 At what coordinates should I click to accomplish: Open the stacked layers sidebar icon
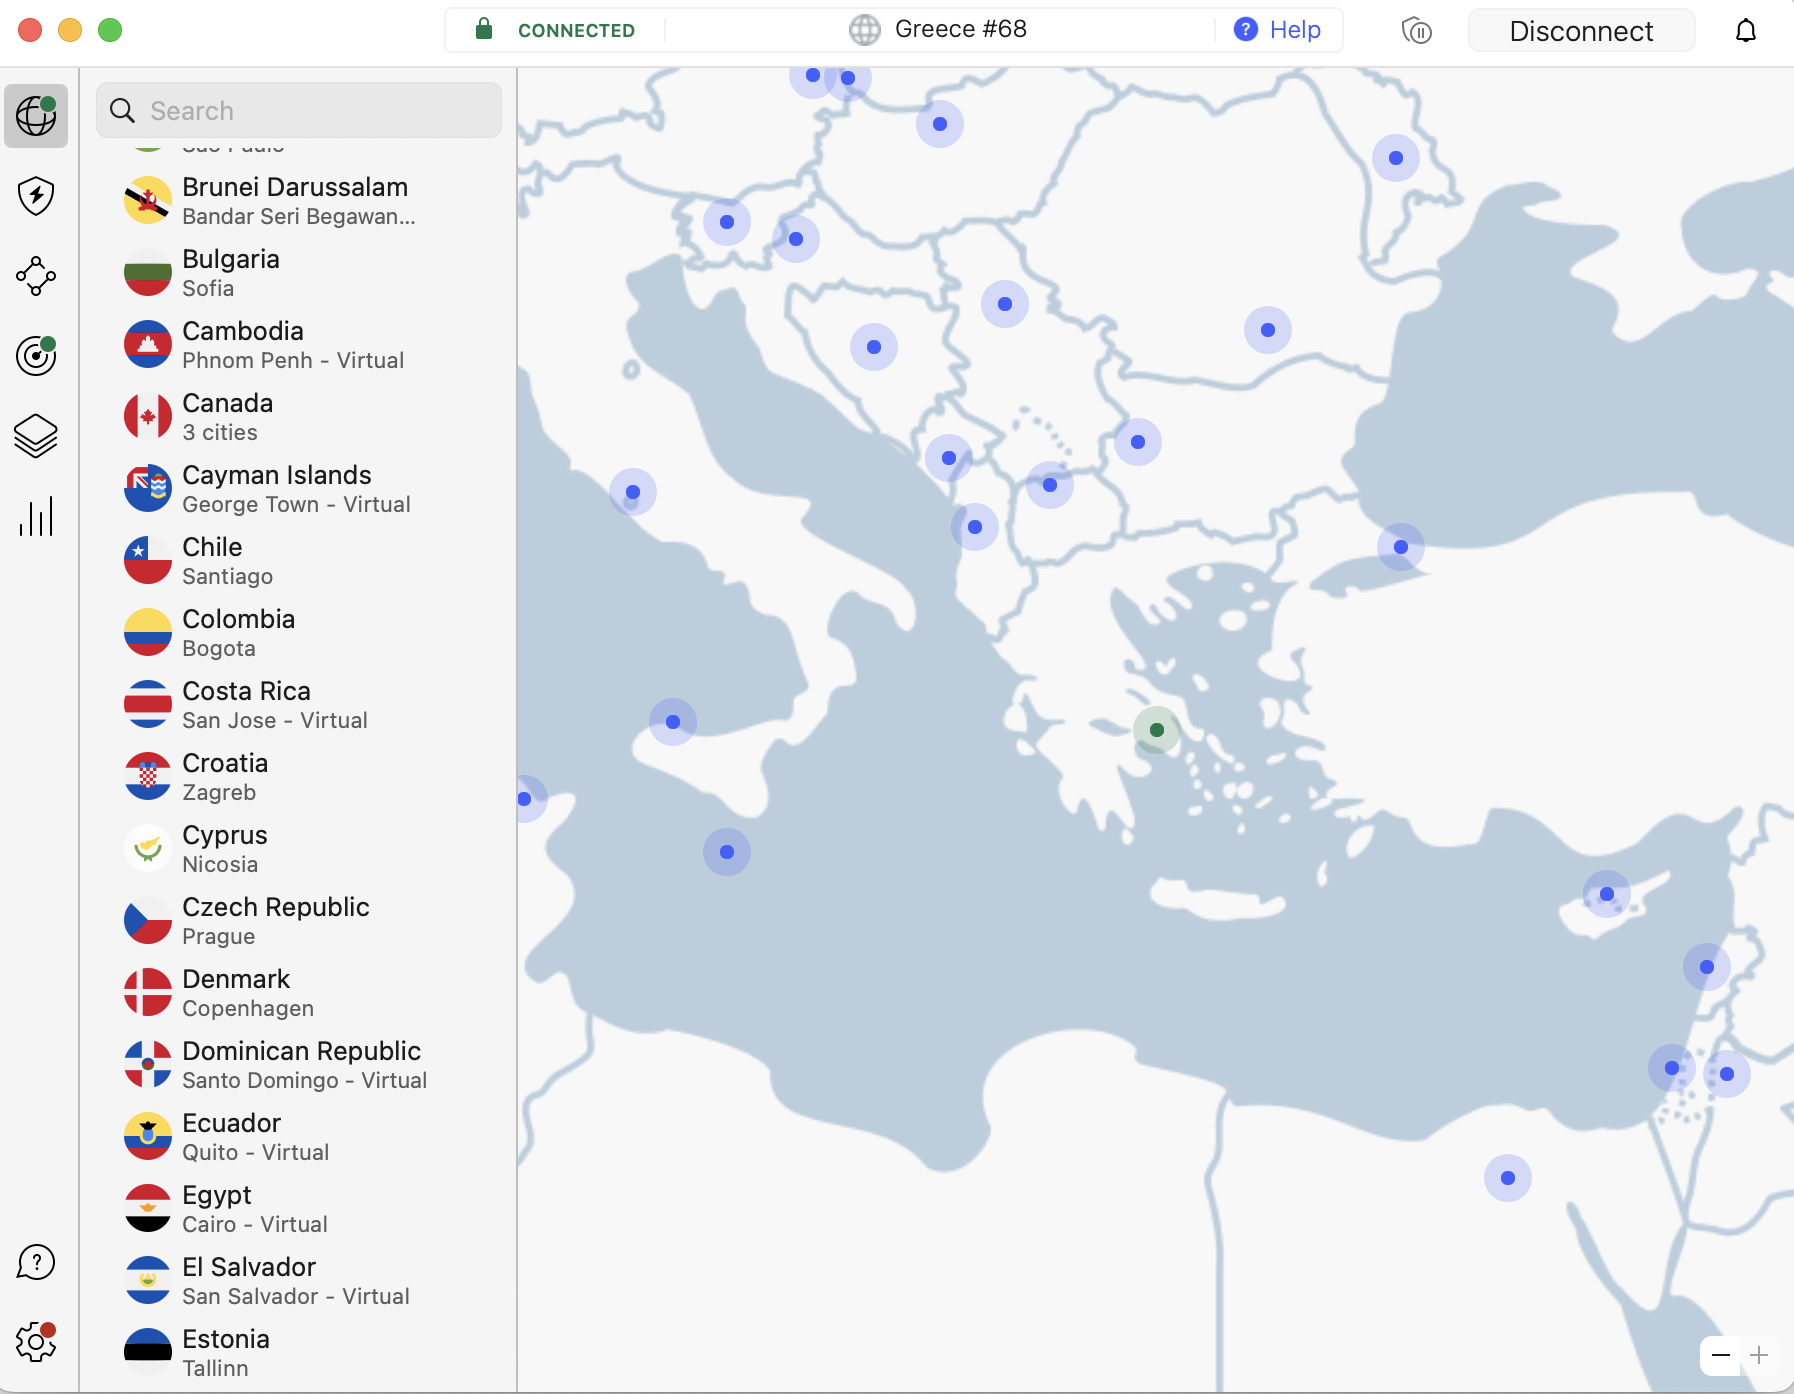[x=36, y=436]
